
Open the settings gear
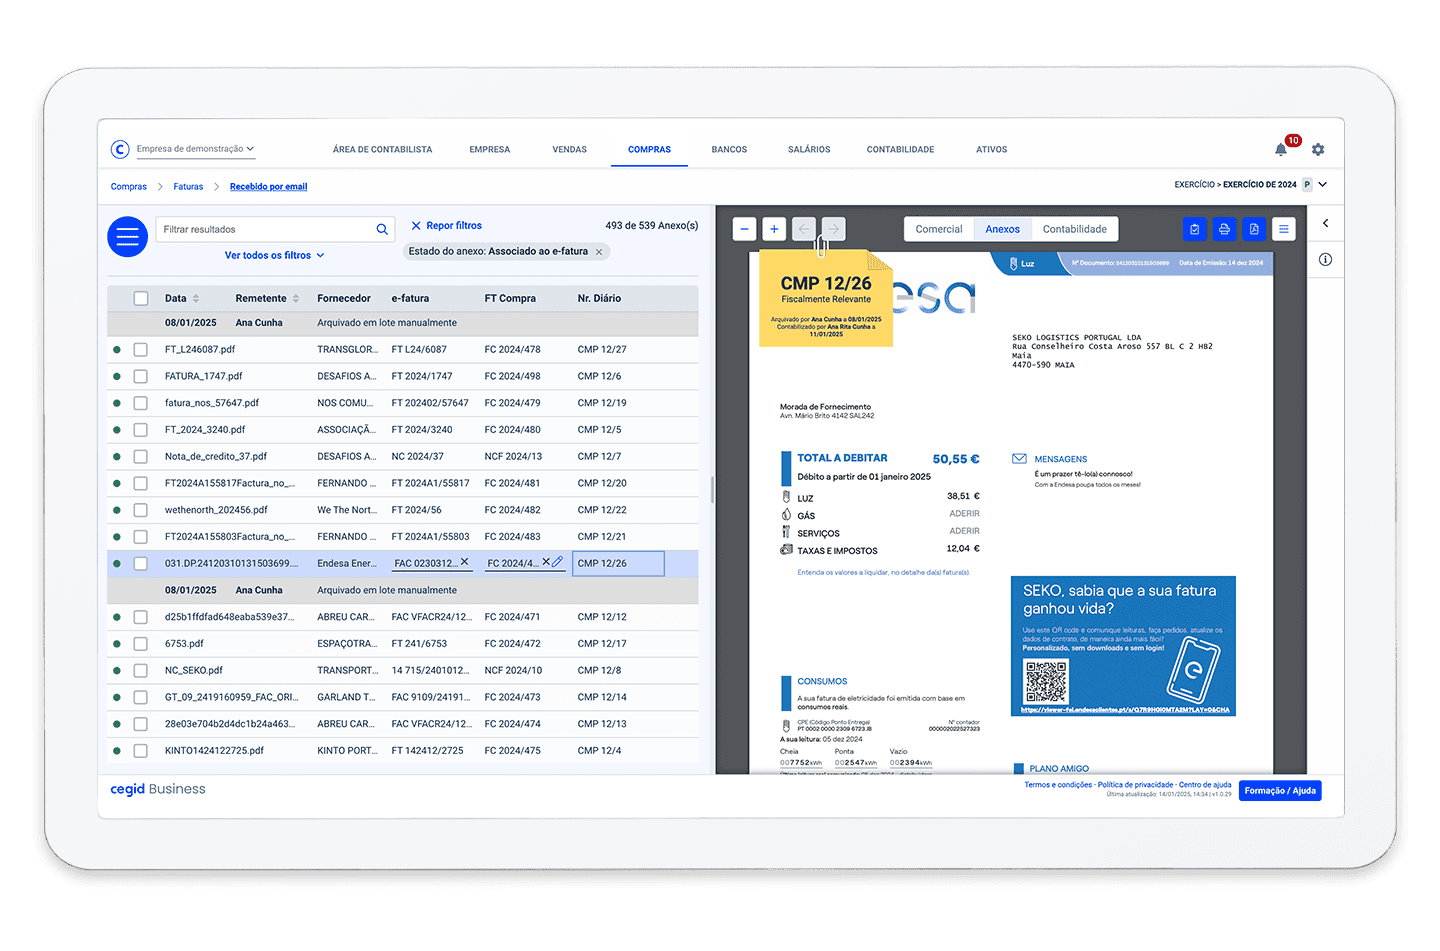click(x=1318, y=150)
